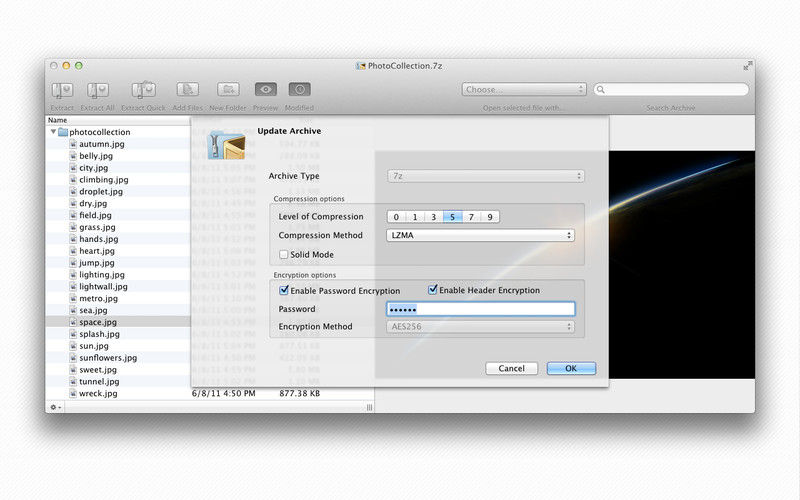Click in the Password field

(x=481, y=309)
